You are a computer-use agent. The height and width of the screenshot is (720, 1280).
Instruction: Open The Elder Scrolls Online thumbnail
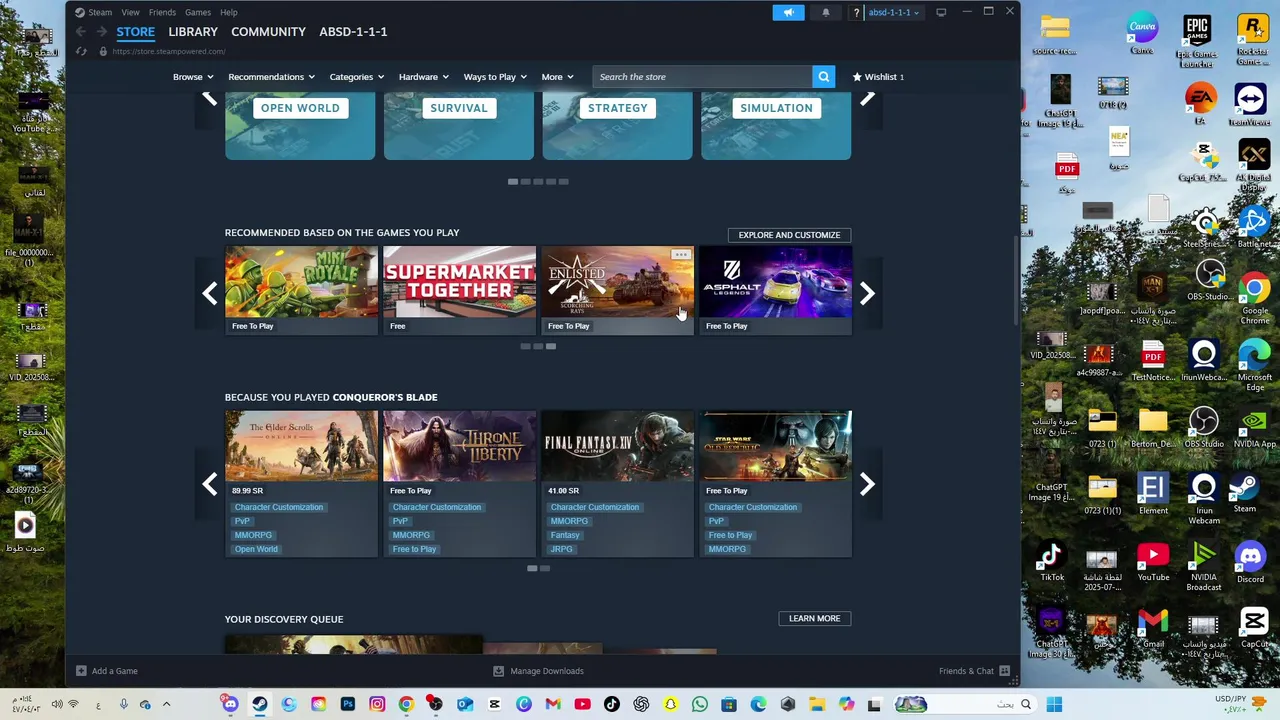(x=301, y=446)
